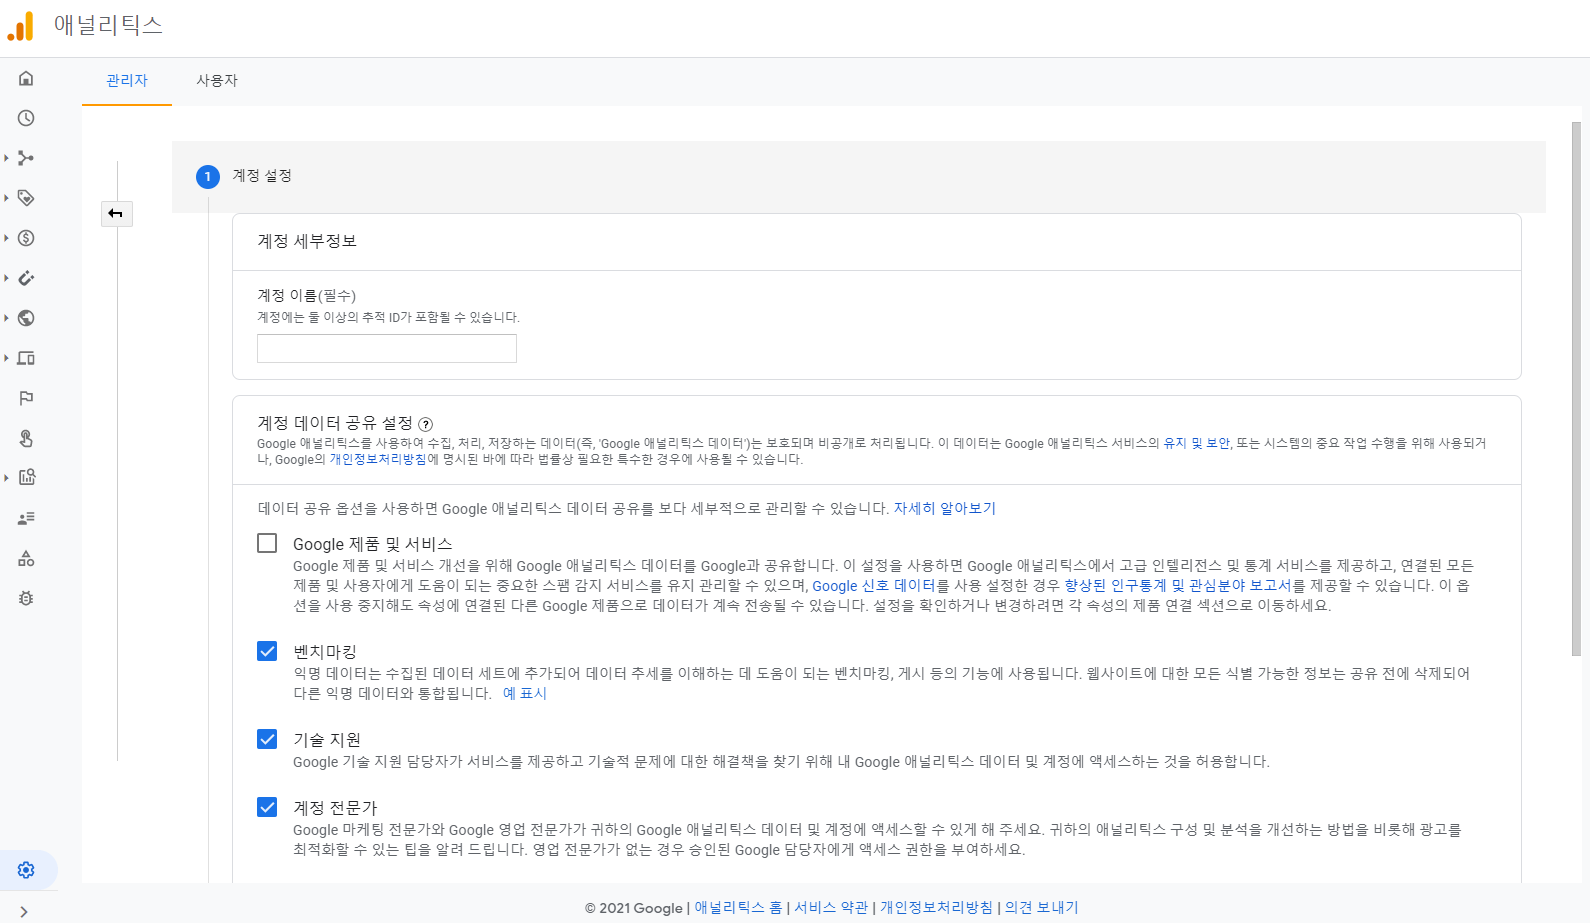Open the Monetization dollar icon

(26, 238)
